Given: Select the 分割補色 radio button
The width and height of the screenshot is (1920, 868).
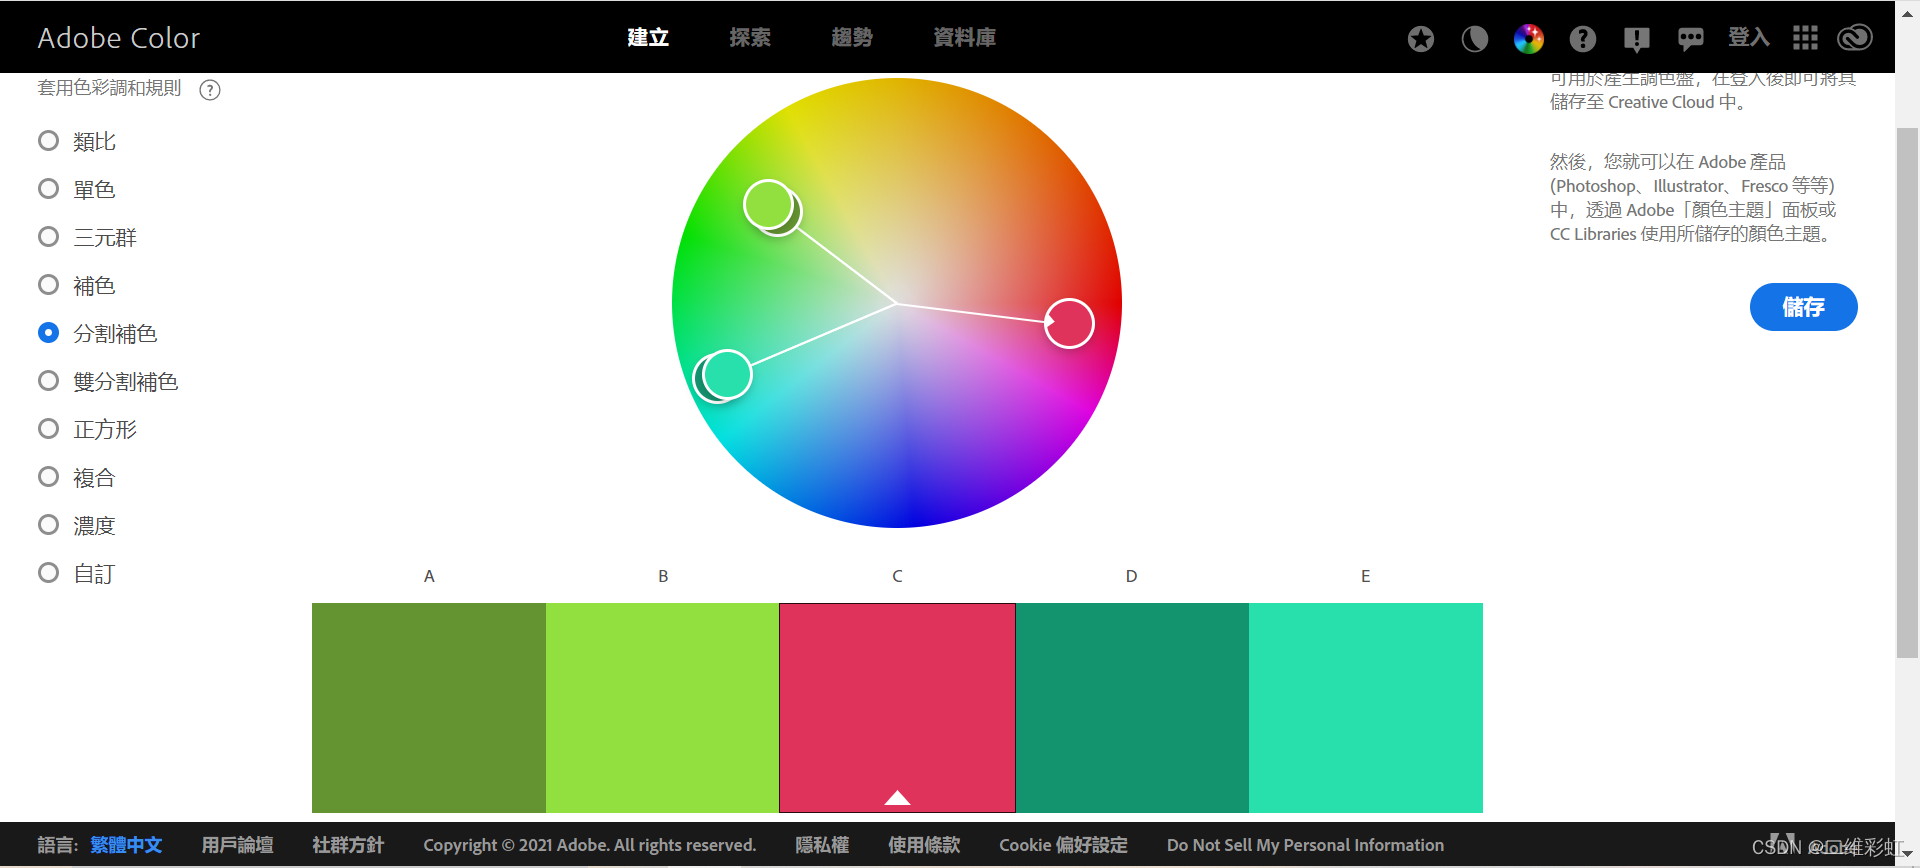Looking at the screenshot, I should (48, 333).
